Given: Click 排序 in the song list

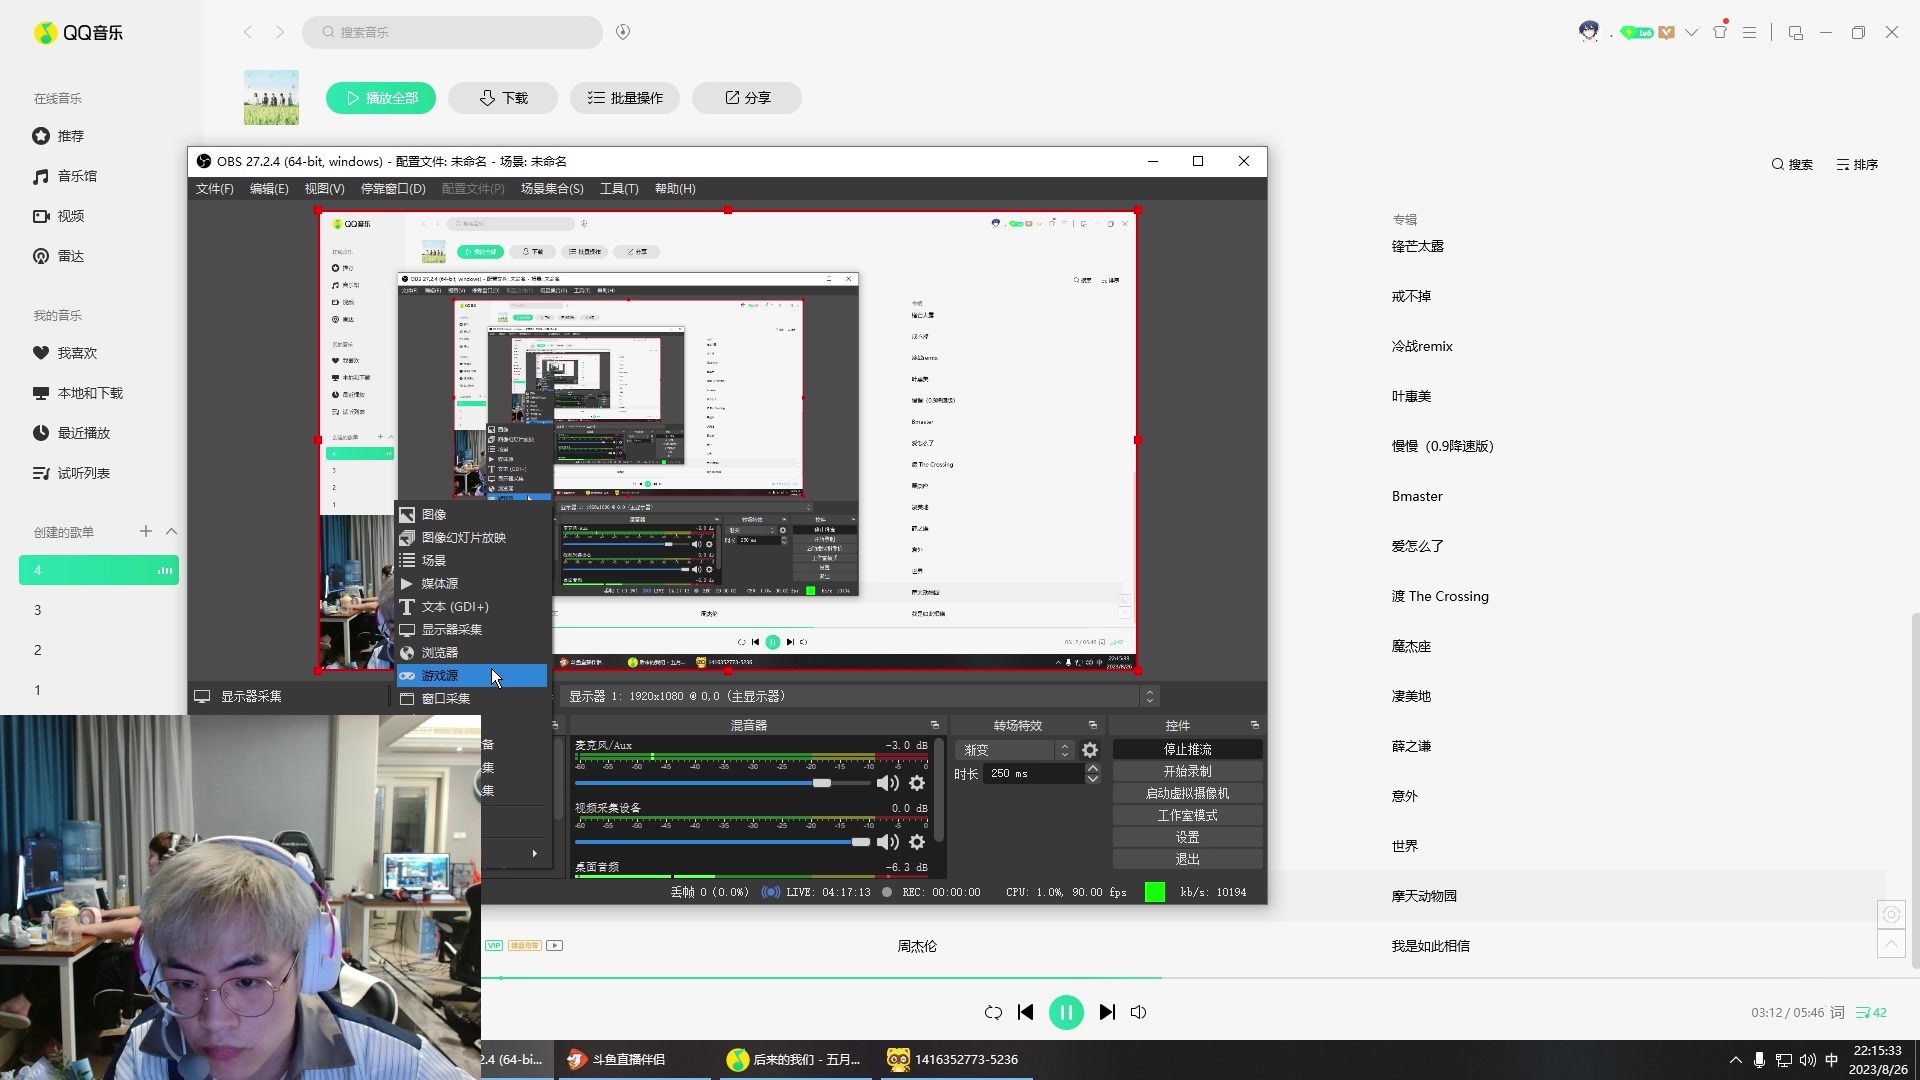Looking at the screenshot, I should point(1857,164).
